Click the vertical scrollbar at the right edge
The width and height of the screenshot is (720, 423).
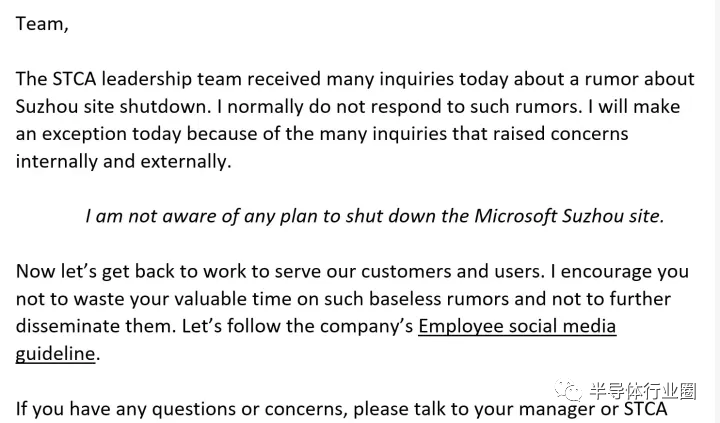tap(717, 211)
